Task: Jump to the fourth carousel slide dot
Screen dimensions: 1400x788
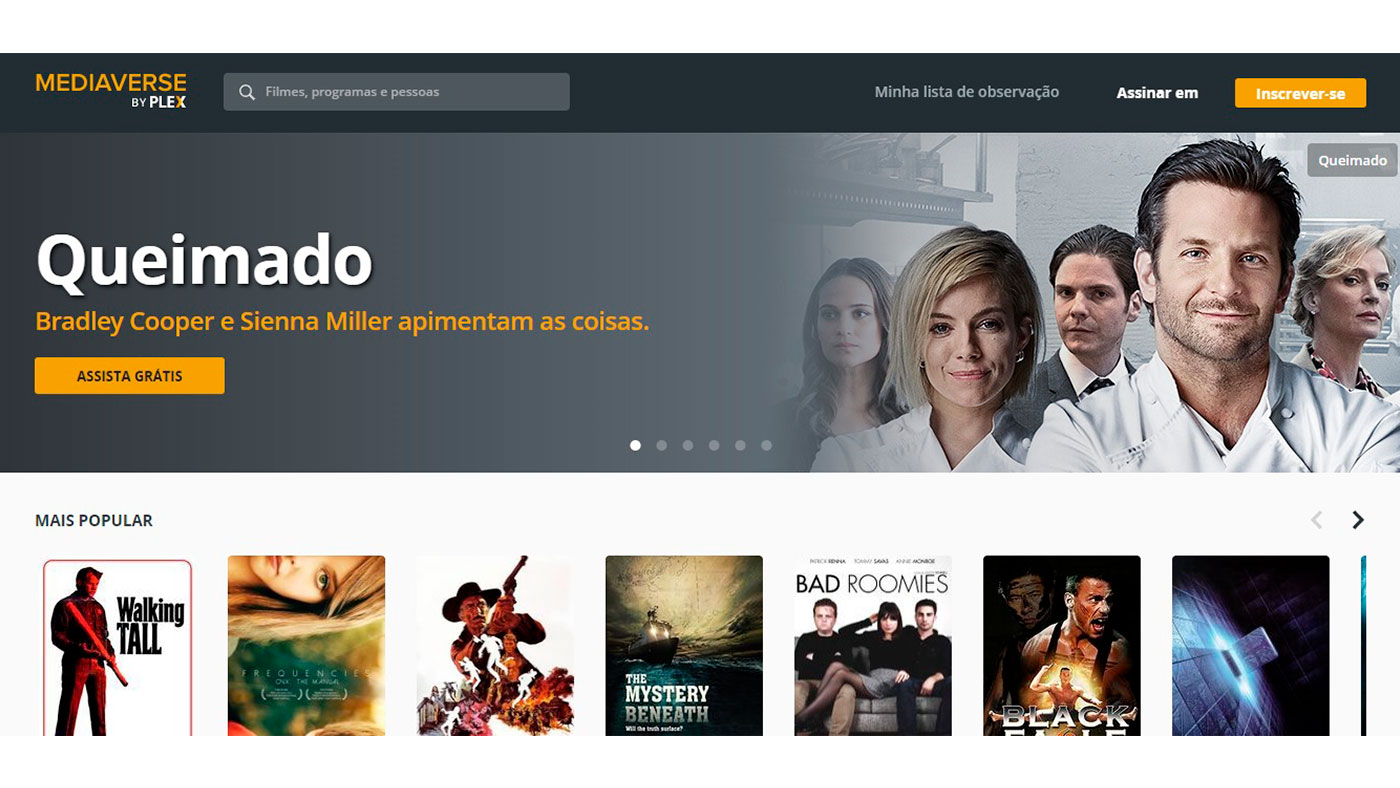Action: pos(714,445)
